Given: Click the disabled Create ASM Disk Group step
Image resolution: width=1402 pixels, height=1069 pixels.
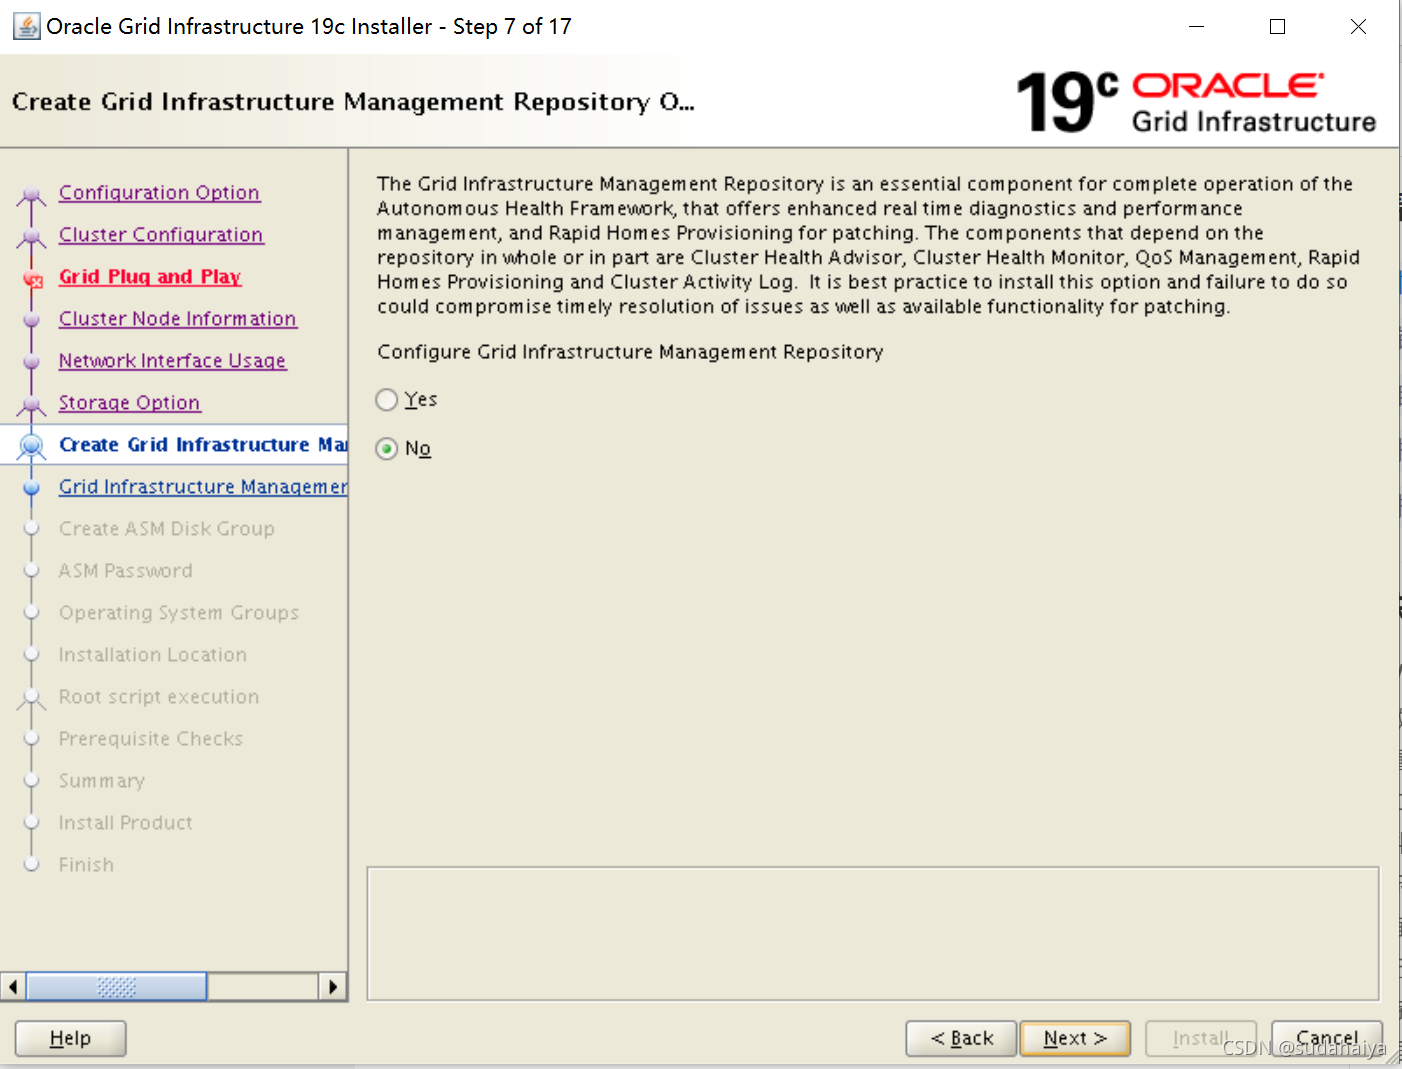Looking at the screenshot, I should [166, 528].
